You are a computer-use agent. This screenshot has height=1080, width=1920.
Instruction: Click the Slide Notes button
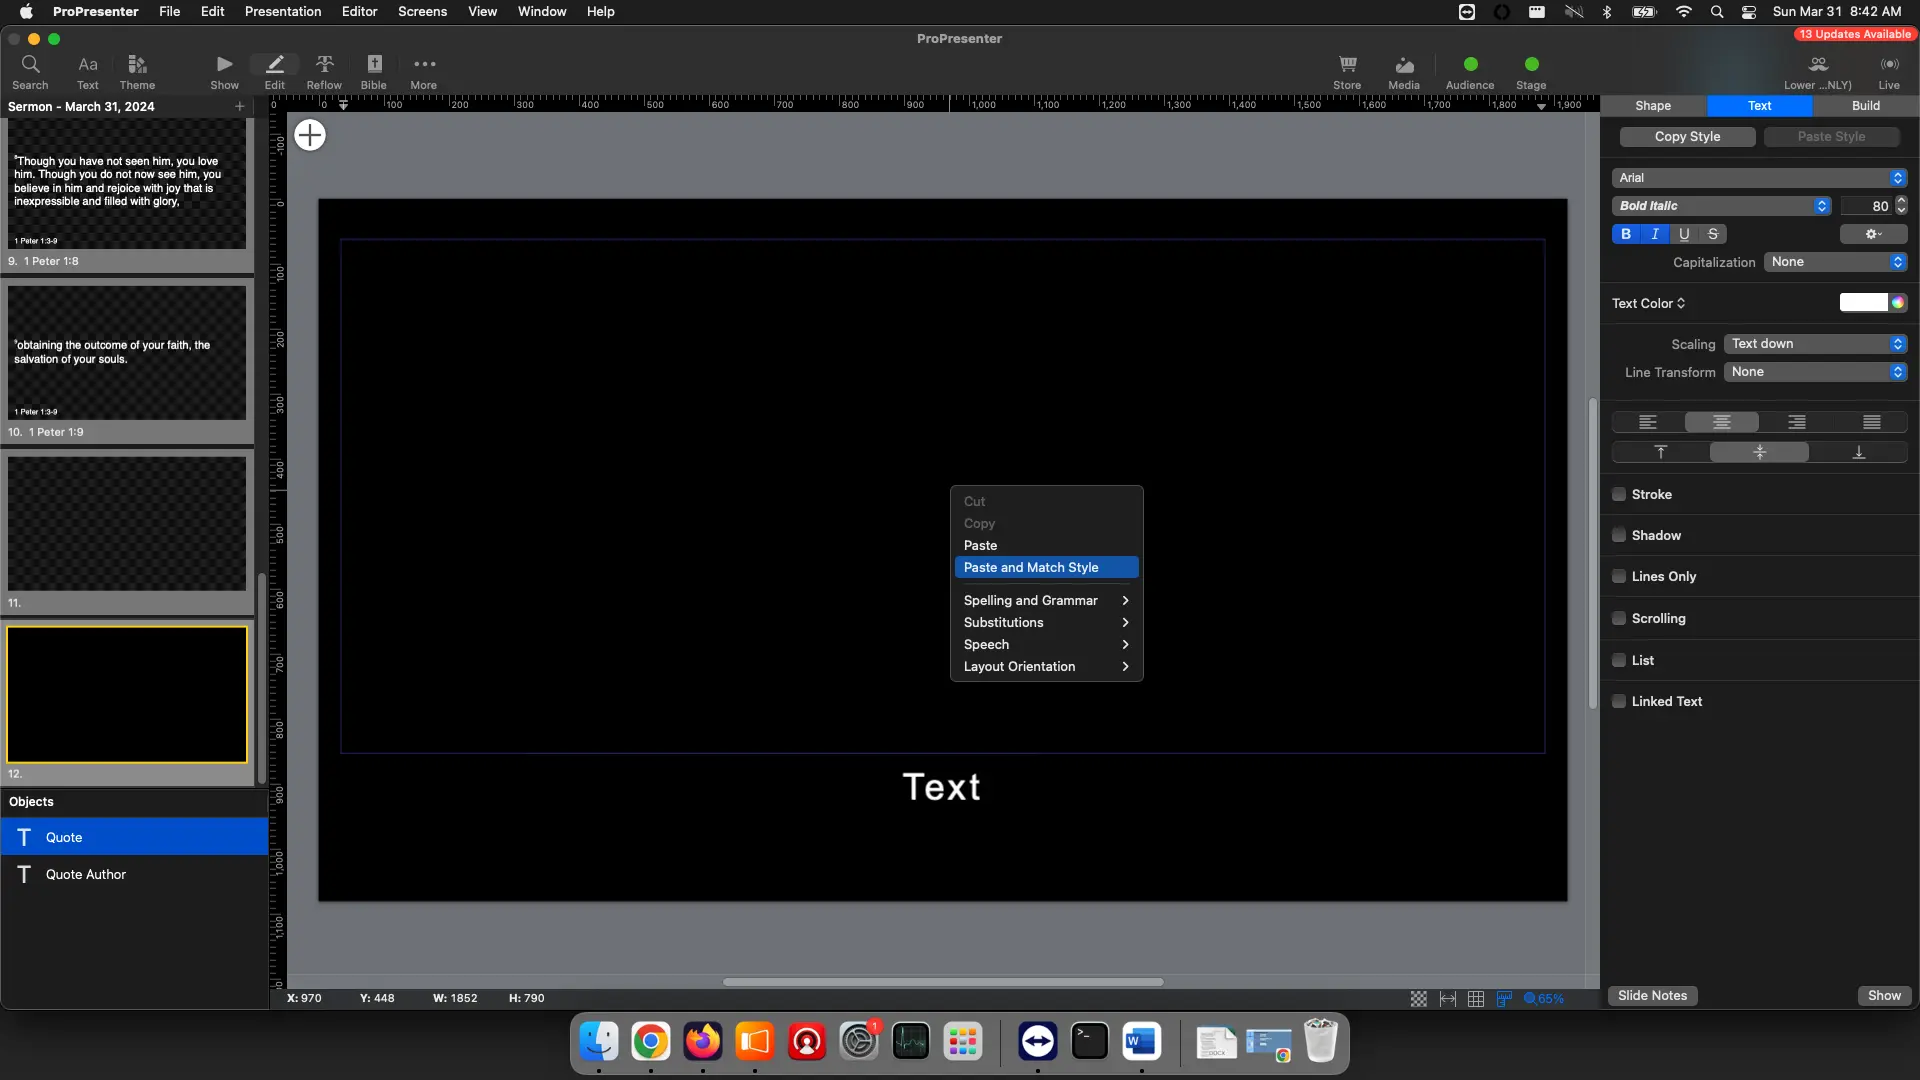(1652, 995)
